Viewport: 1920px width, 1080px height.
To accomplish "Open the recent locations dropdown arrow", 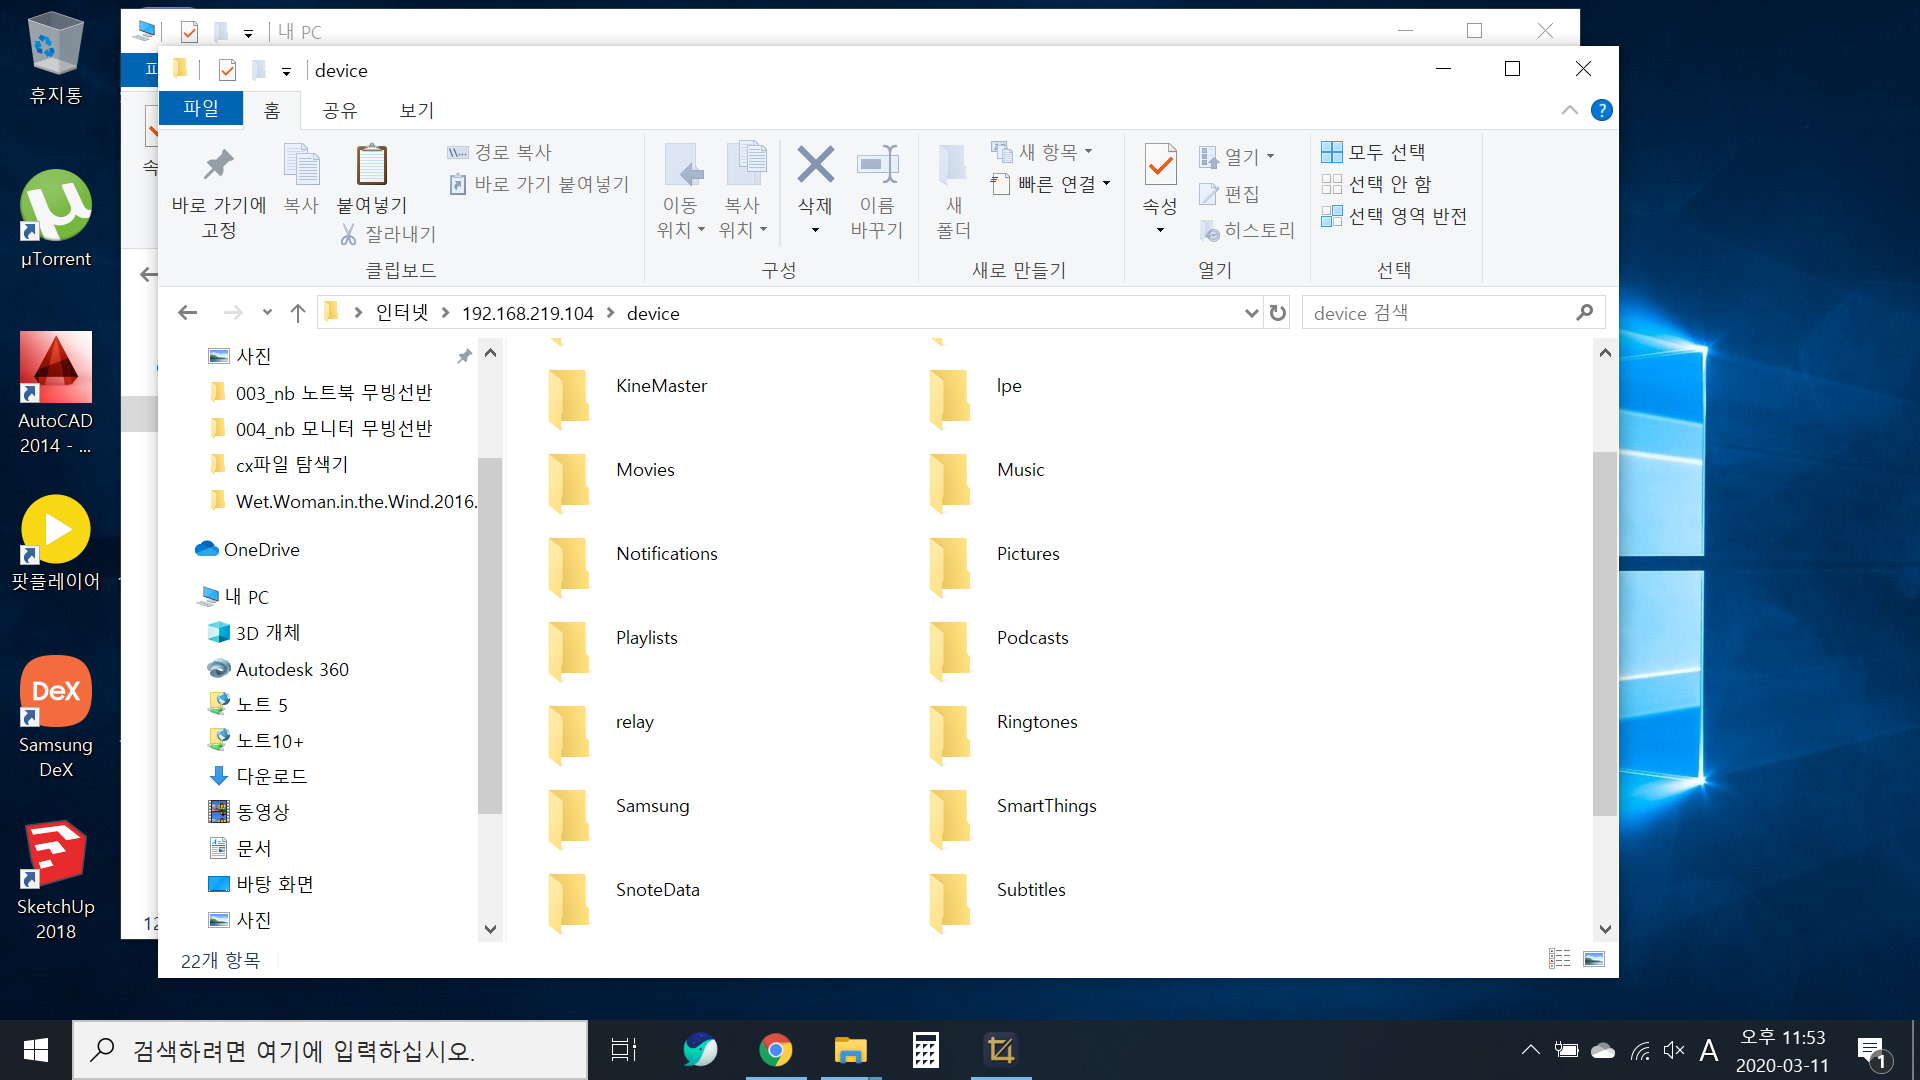I will (266, 313).
